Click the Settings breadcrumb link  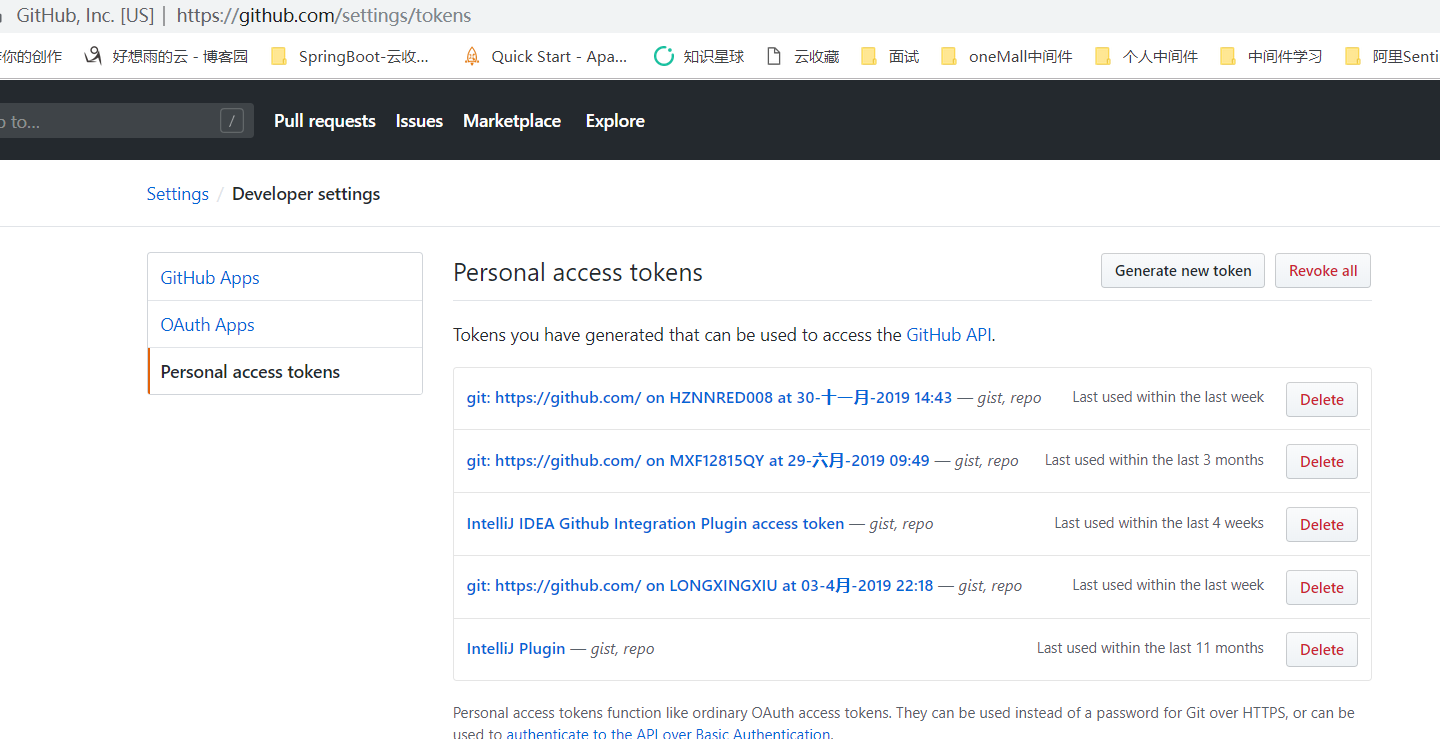(x=178, y=194)
